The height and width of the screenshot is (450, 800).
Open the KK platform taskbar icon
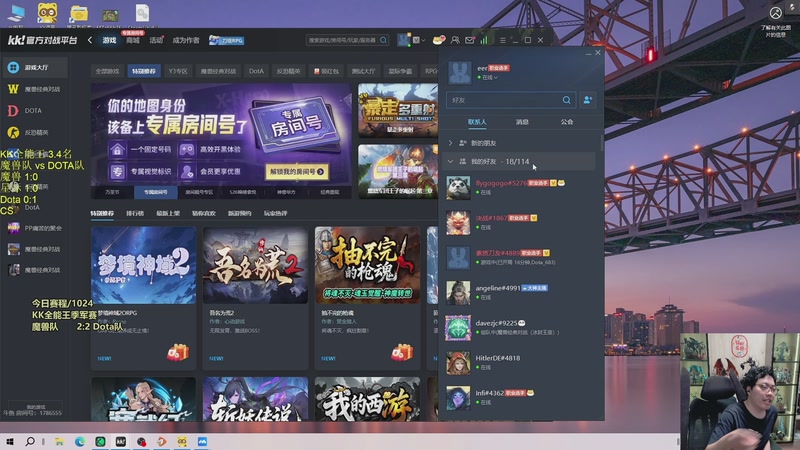tap(120, 442)
